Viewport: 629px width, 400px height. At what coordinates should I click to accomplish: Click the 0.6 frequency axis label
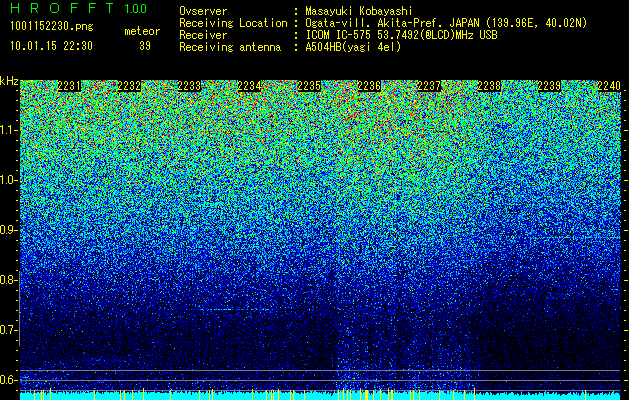click(8, 380)
